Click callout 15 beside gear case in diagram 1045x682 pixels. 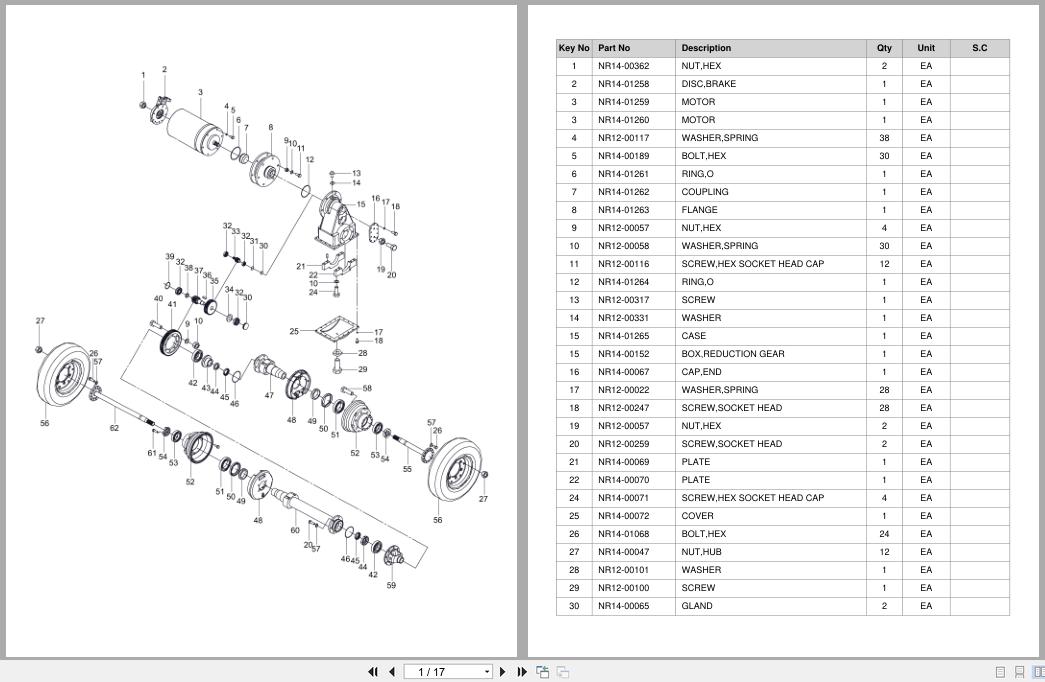tap(361, 205)
